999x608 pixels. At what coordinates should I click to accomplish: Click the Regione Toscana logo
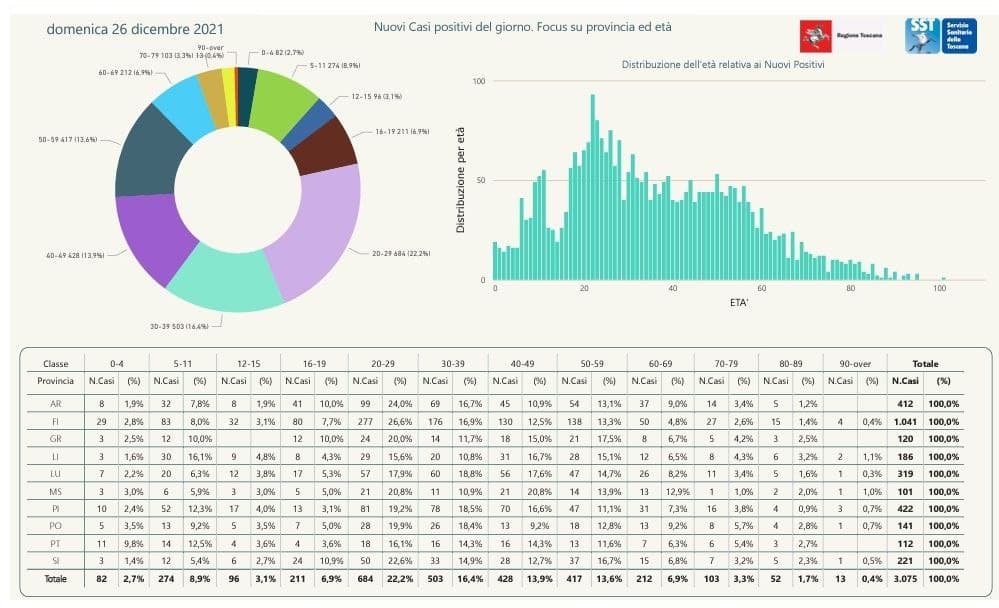point(841,36)
